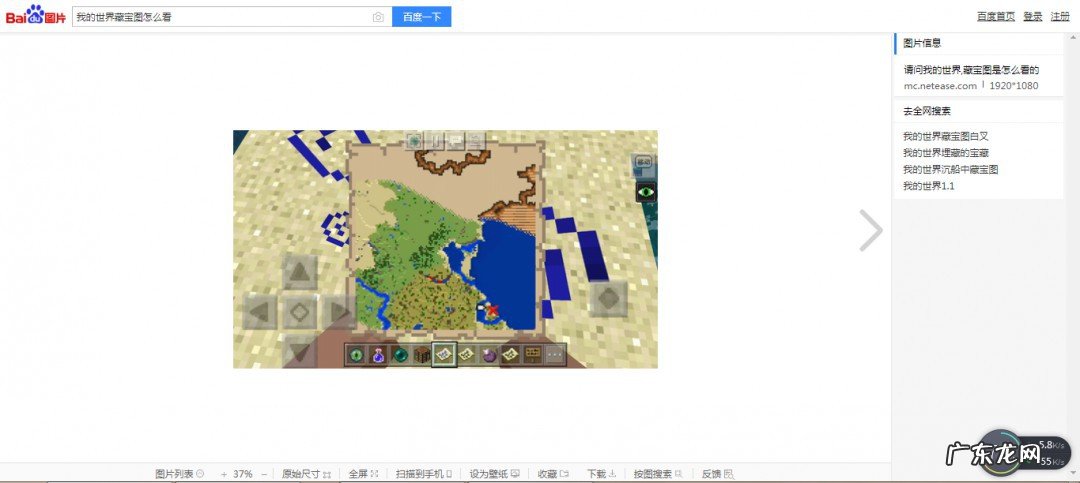Click 扫描到手机 scan to phone

tap(424, 474)
